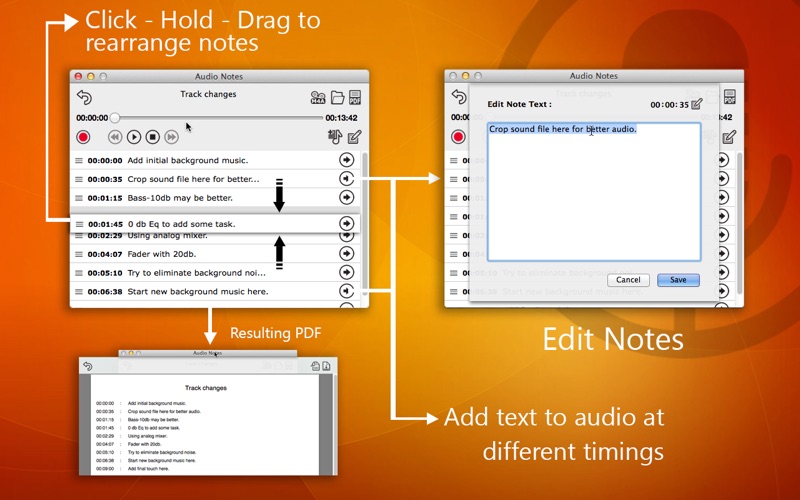The width and height of the screenshot is (800, 500).
Task: Click the drag handle of the 00:00:35 note row
Action: 79,179
